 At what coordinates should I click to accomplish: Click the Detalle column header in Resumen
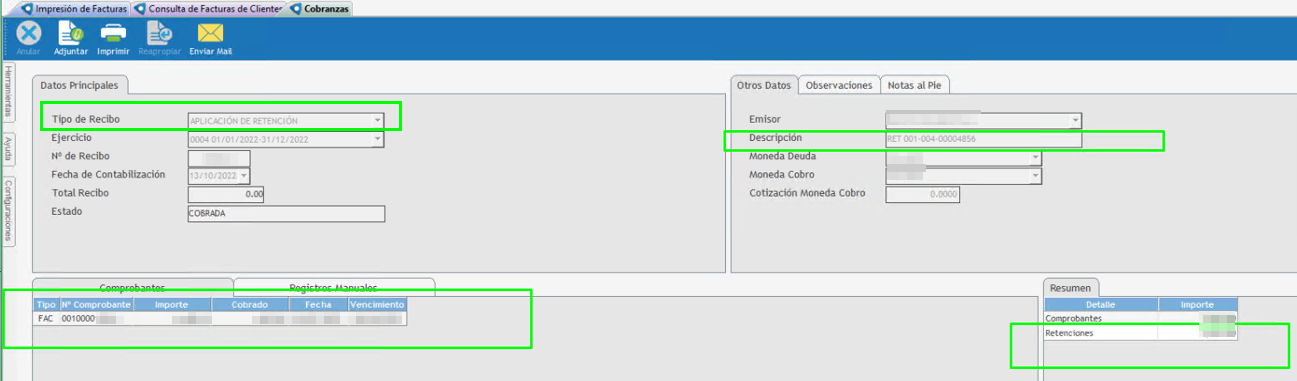pyautogui.click(x=1101, y=304)
